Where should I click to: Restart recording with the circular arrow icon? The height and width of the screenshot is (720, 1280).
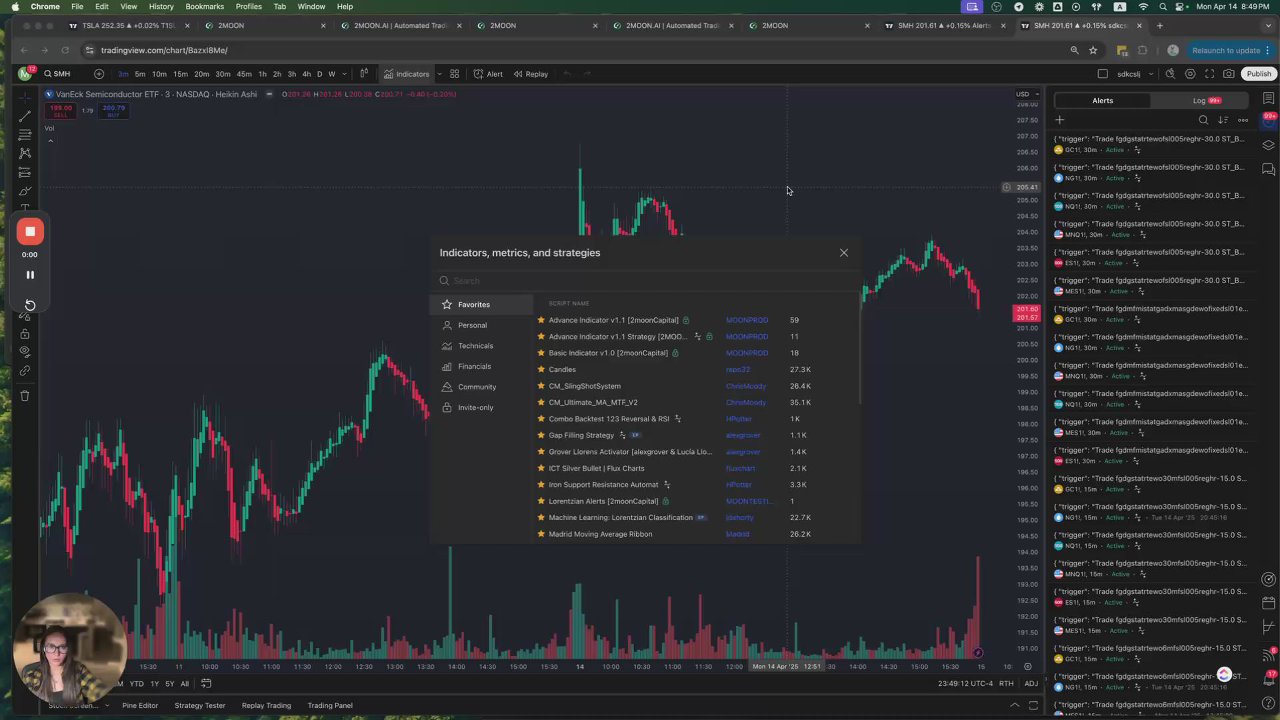(x=30, y=305)
